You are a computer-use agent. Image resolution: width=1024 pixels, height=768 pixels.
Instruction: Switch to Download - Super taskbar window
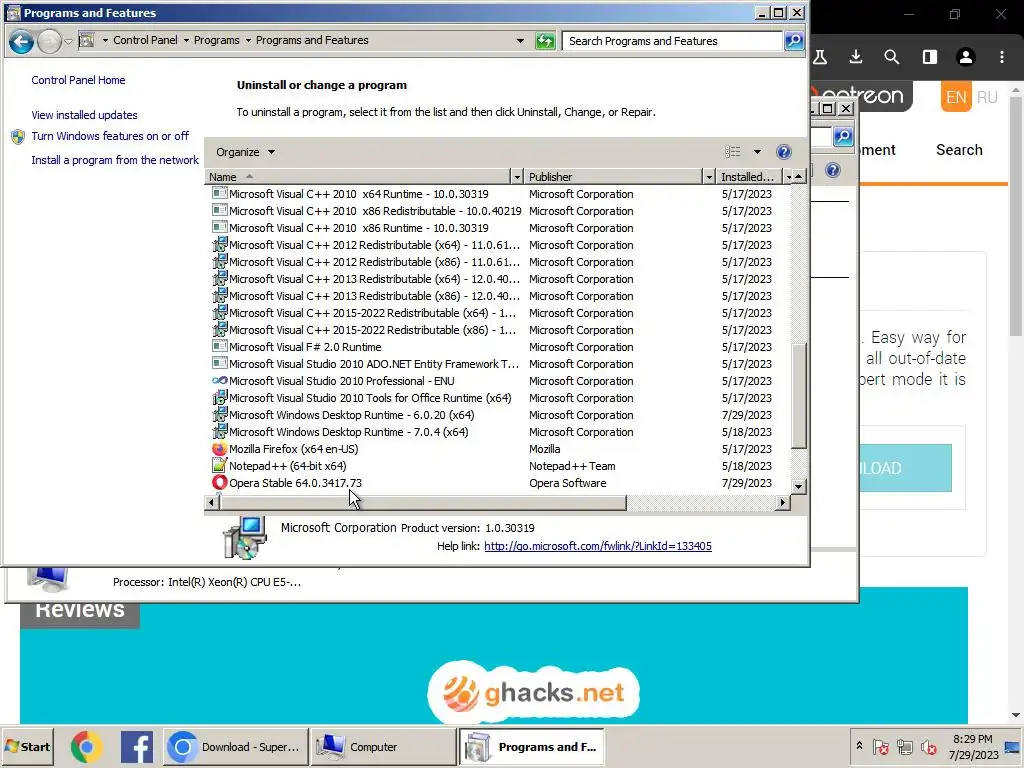[x=235, y=747]
